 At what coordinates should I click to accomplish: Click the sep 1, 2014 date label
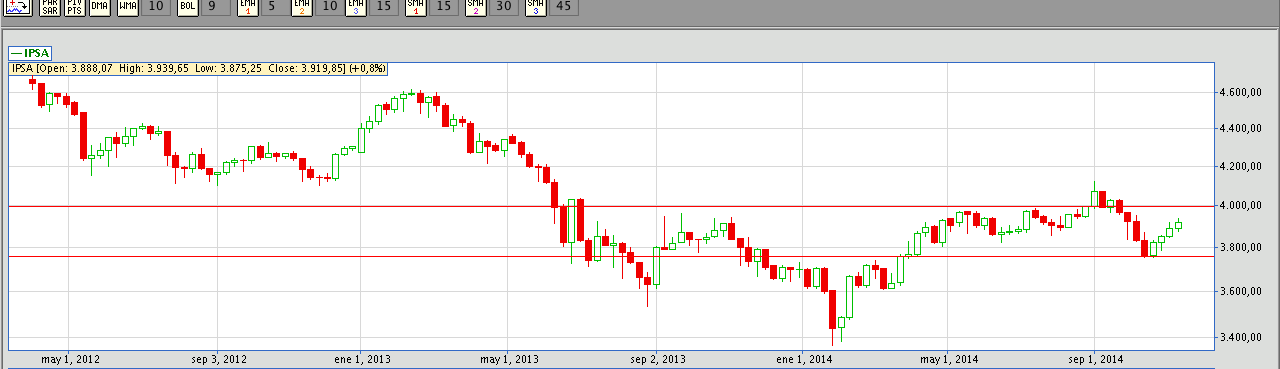point(1095,359)
